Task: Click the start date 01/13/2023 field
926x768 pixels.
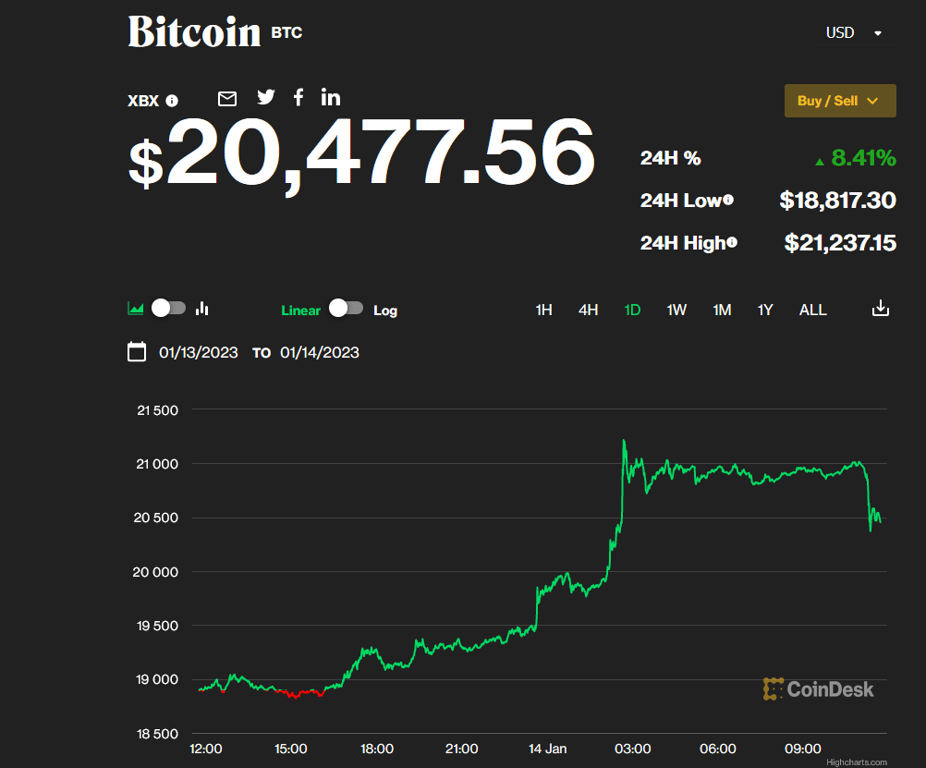Action: tap(199, 352)
